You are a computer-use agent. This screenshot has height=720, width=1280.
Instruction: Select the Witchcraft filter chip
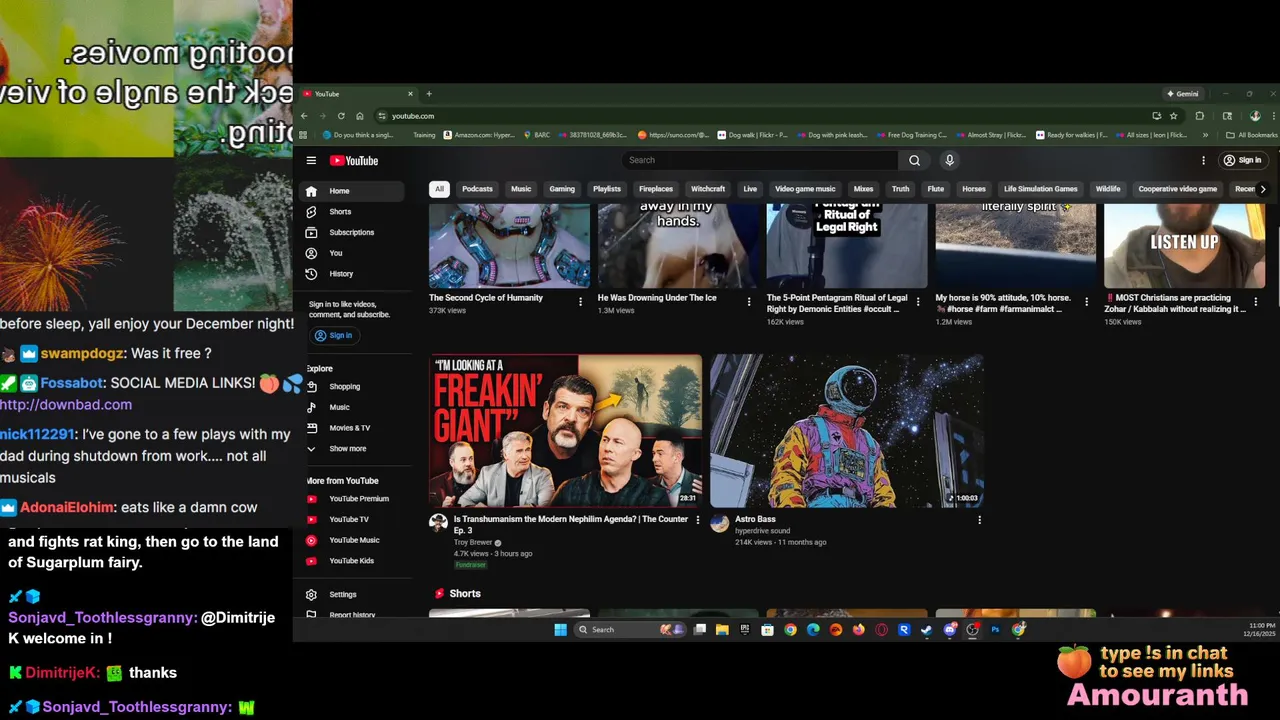pyautogui.click(x=708, y=189)
